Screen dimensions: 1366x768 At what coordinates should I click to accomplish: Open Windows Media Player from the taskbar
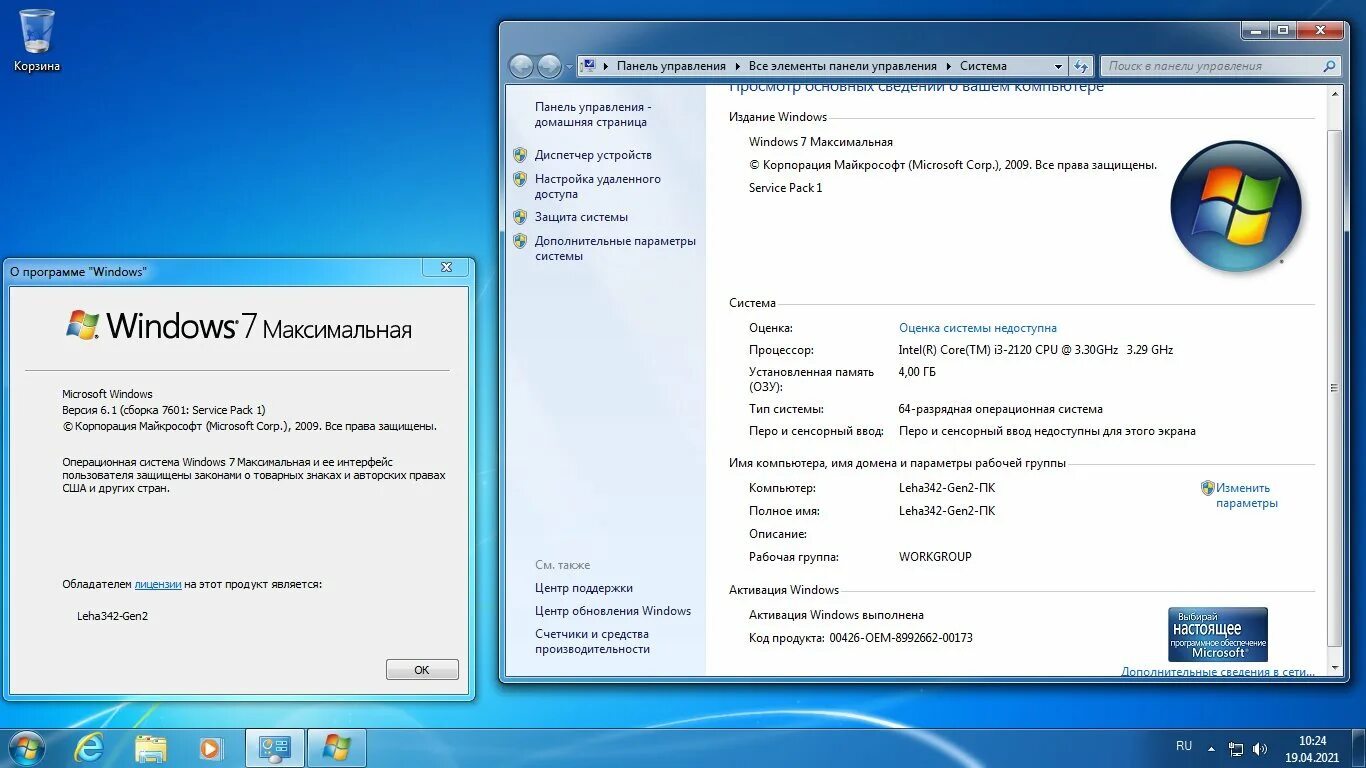click(210, 748)
